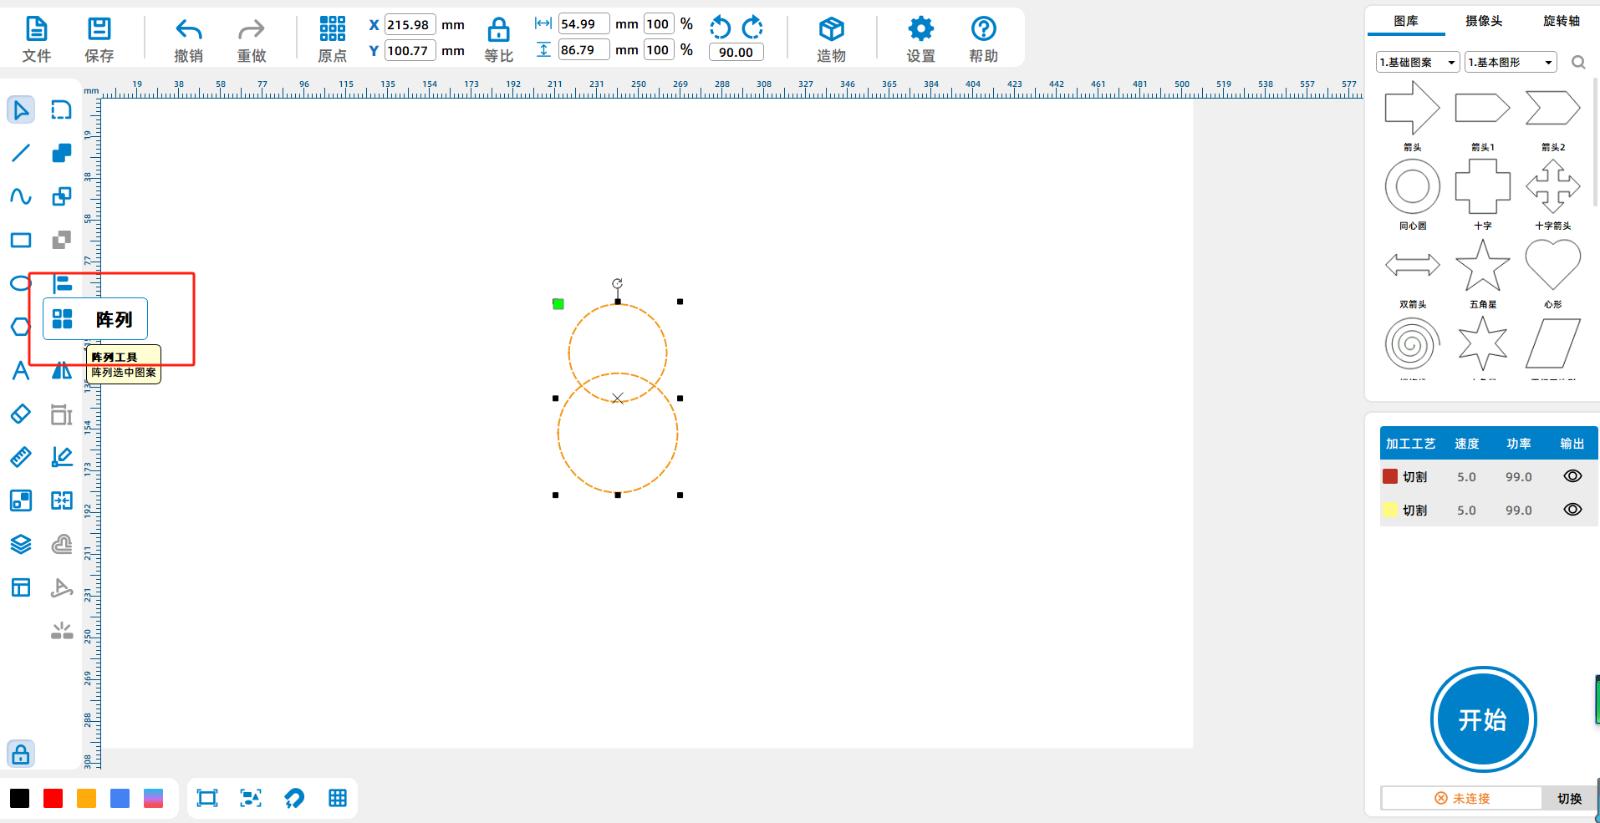This screenshot has height=823, width=1600.
Task: Click the Redo (重做) icon
Action: pyautogui.click(x=251, y=30)
